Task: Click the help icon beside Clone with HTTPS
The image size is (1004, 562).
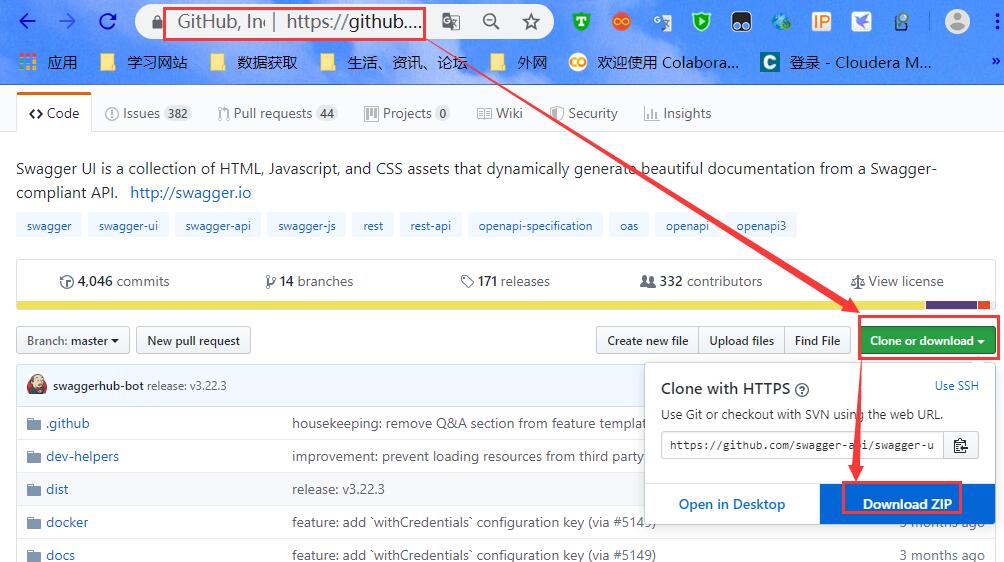Action: pos(802,389)
